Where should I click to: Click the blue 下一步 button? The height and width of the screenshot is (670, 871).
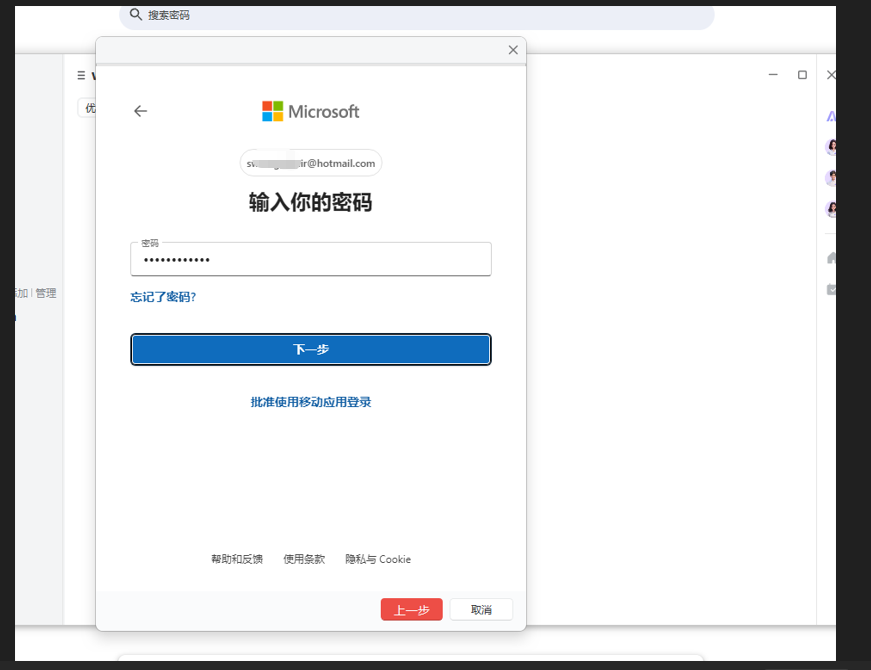311,349
